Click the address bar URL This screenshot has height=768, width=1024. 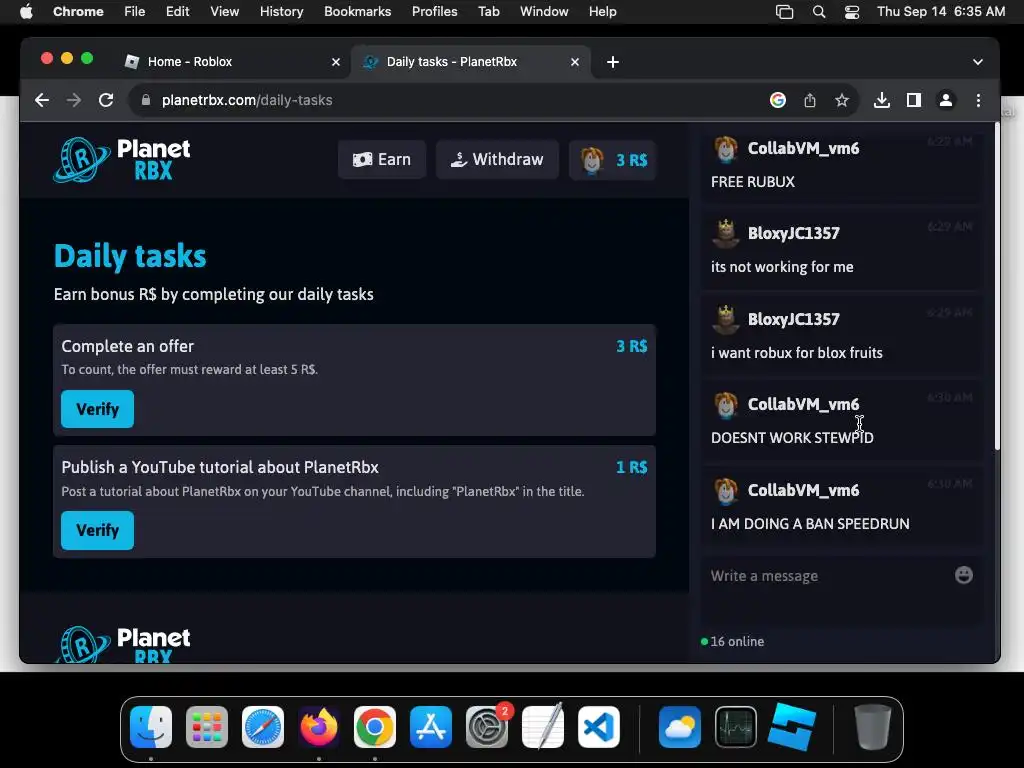click(247, 100)
